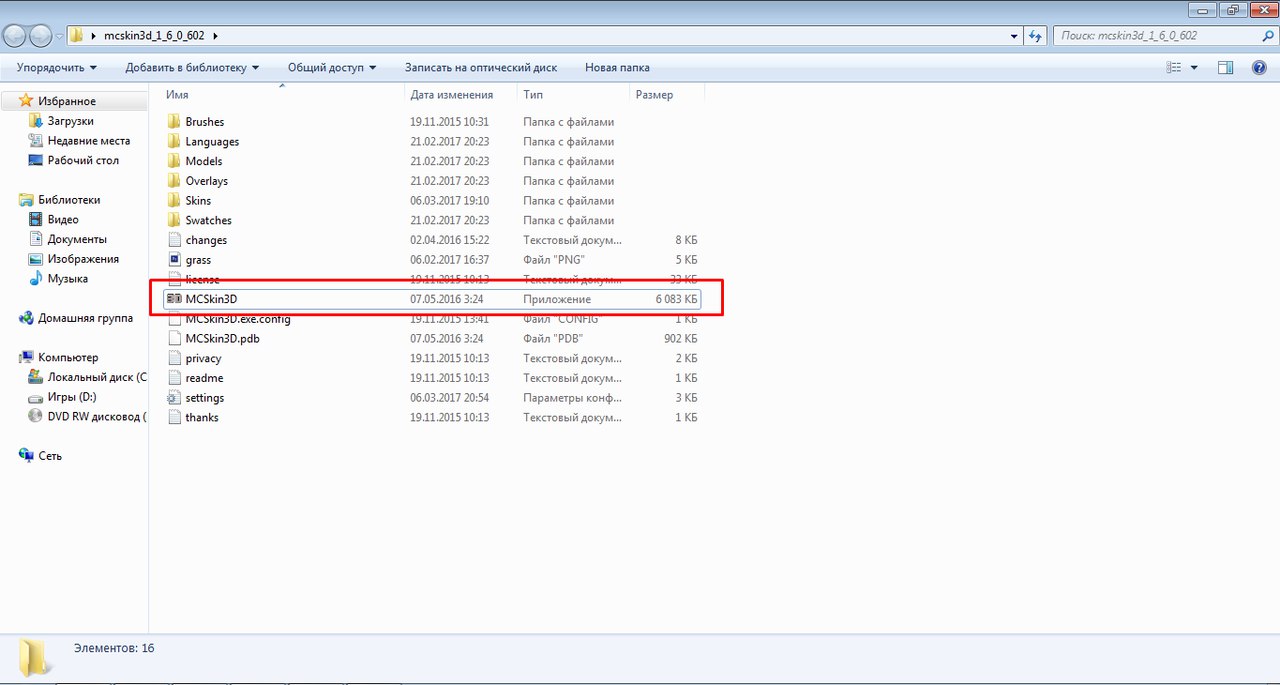Image resolution: width=1280 pixels, height=685 pixels.
Task: Select the file named readme
Action: (204, 378)
